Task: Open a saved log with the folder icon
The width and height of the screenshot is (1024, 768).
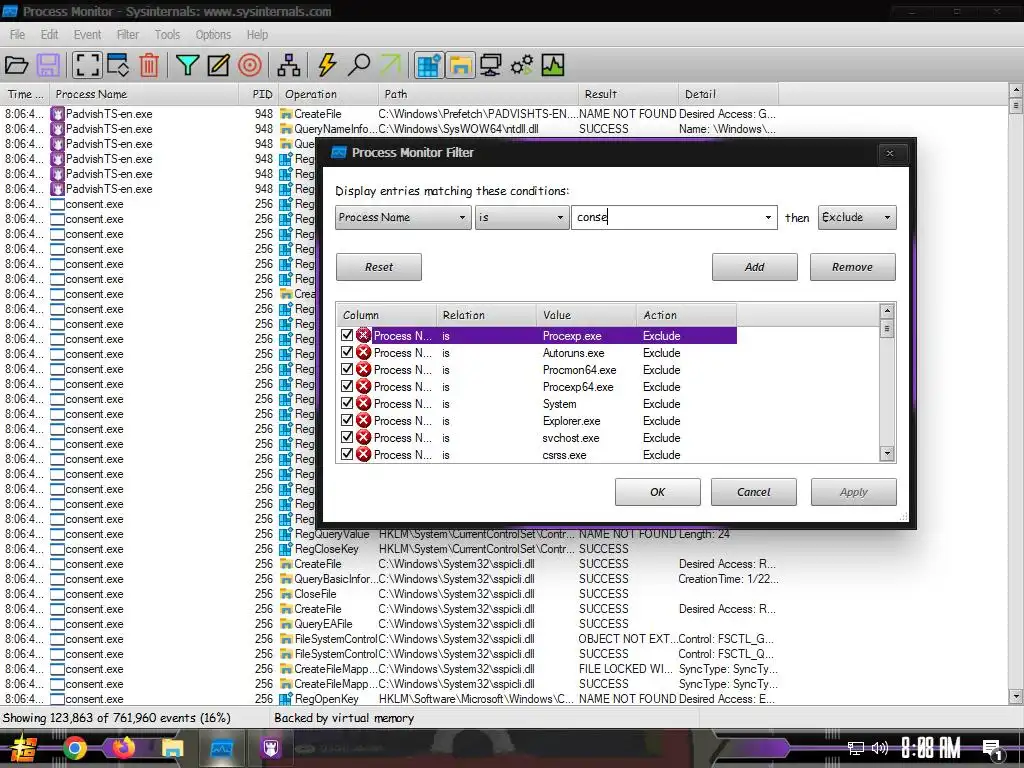Action: pos(17,65)
